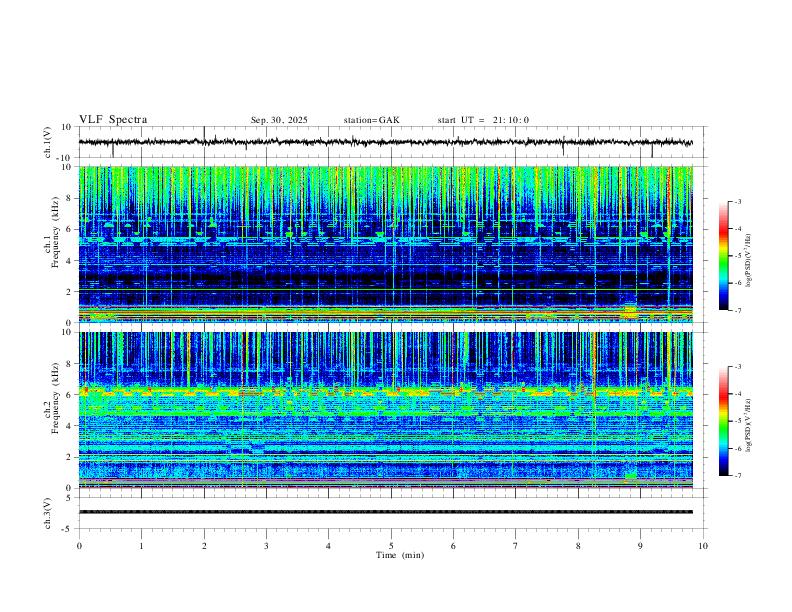Image resolution: width=792 pixels, height=612 pixels.
Task: Click the "-3" label on ch.2 color bar
Action: point(738,367)
